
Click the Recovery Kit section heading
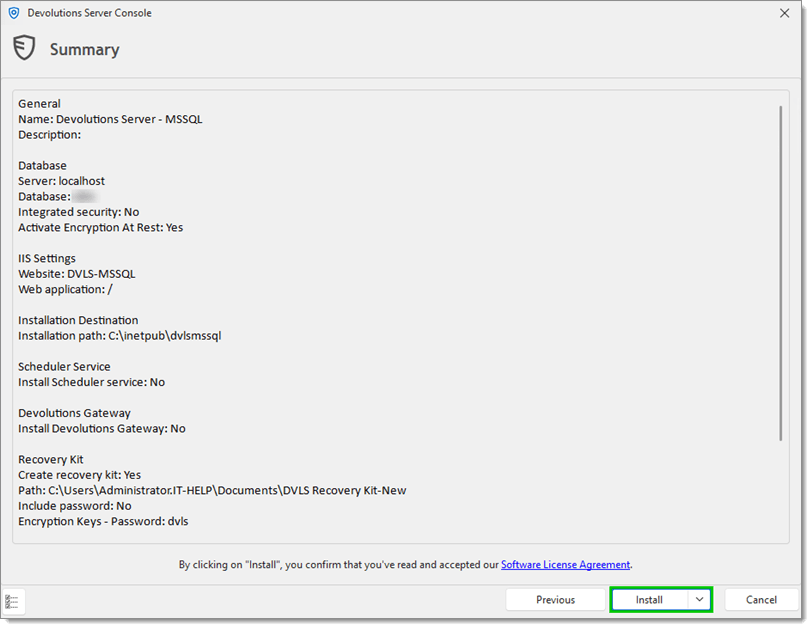[x=50, y=459]
